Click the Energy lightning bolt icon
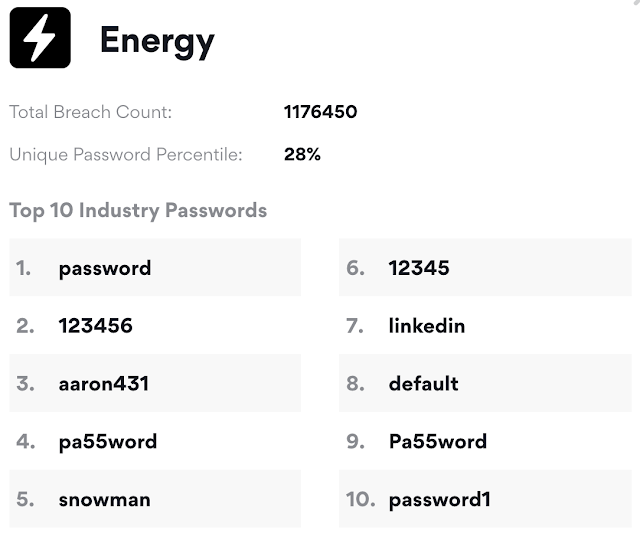The height and width of the screenshot is (537, 640). point(40,38)
